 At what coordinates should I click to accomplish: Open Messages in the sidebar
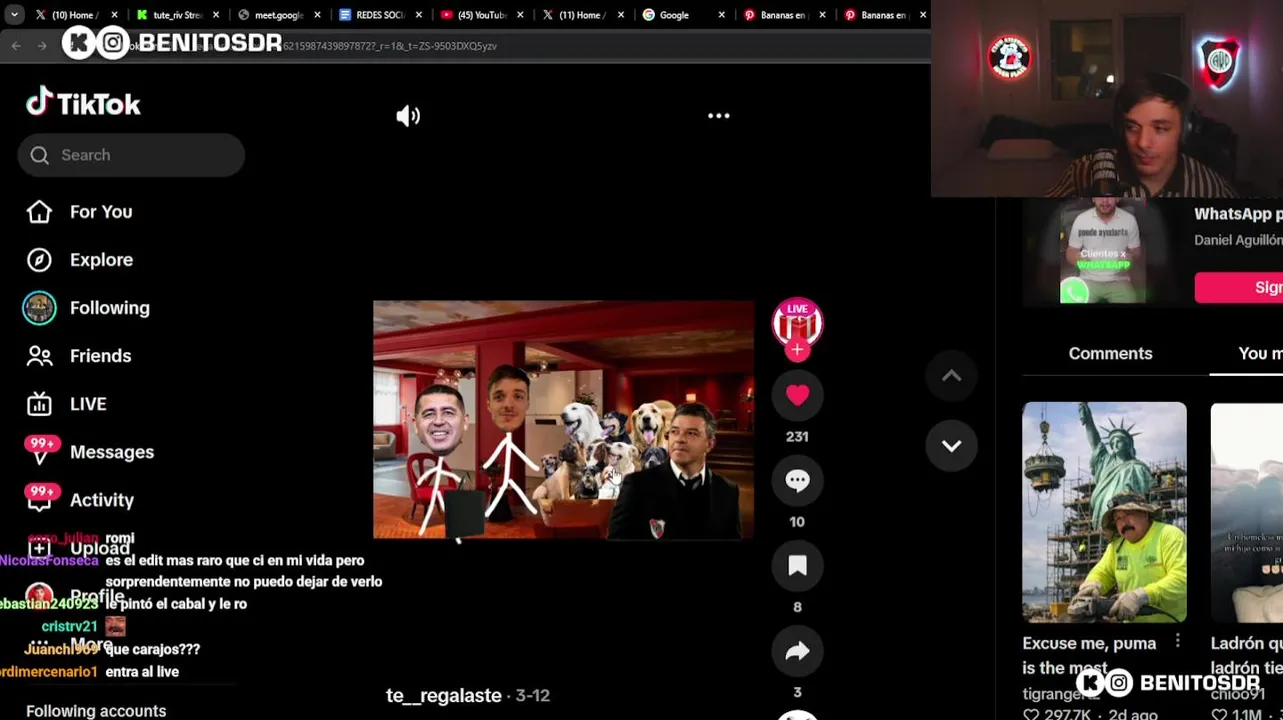(112, 452)
